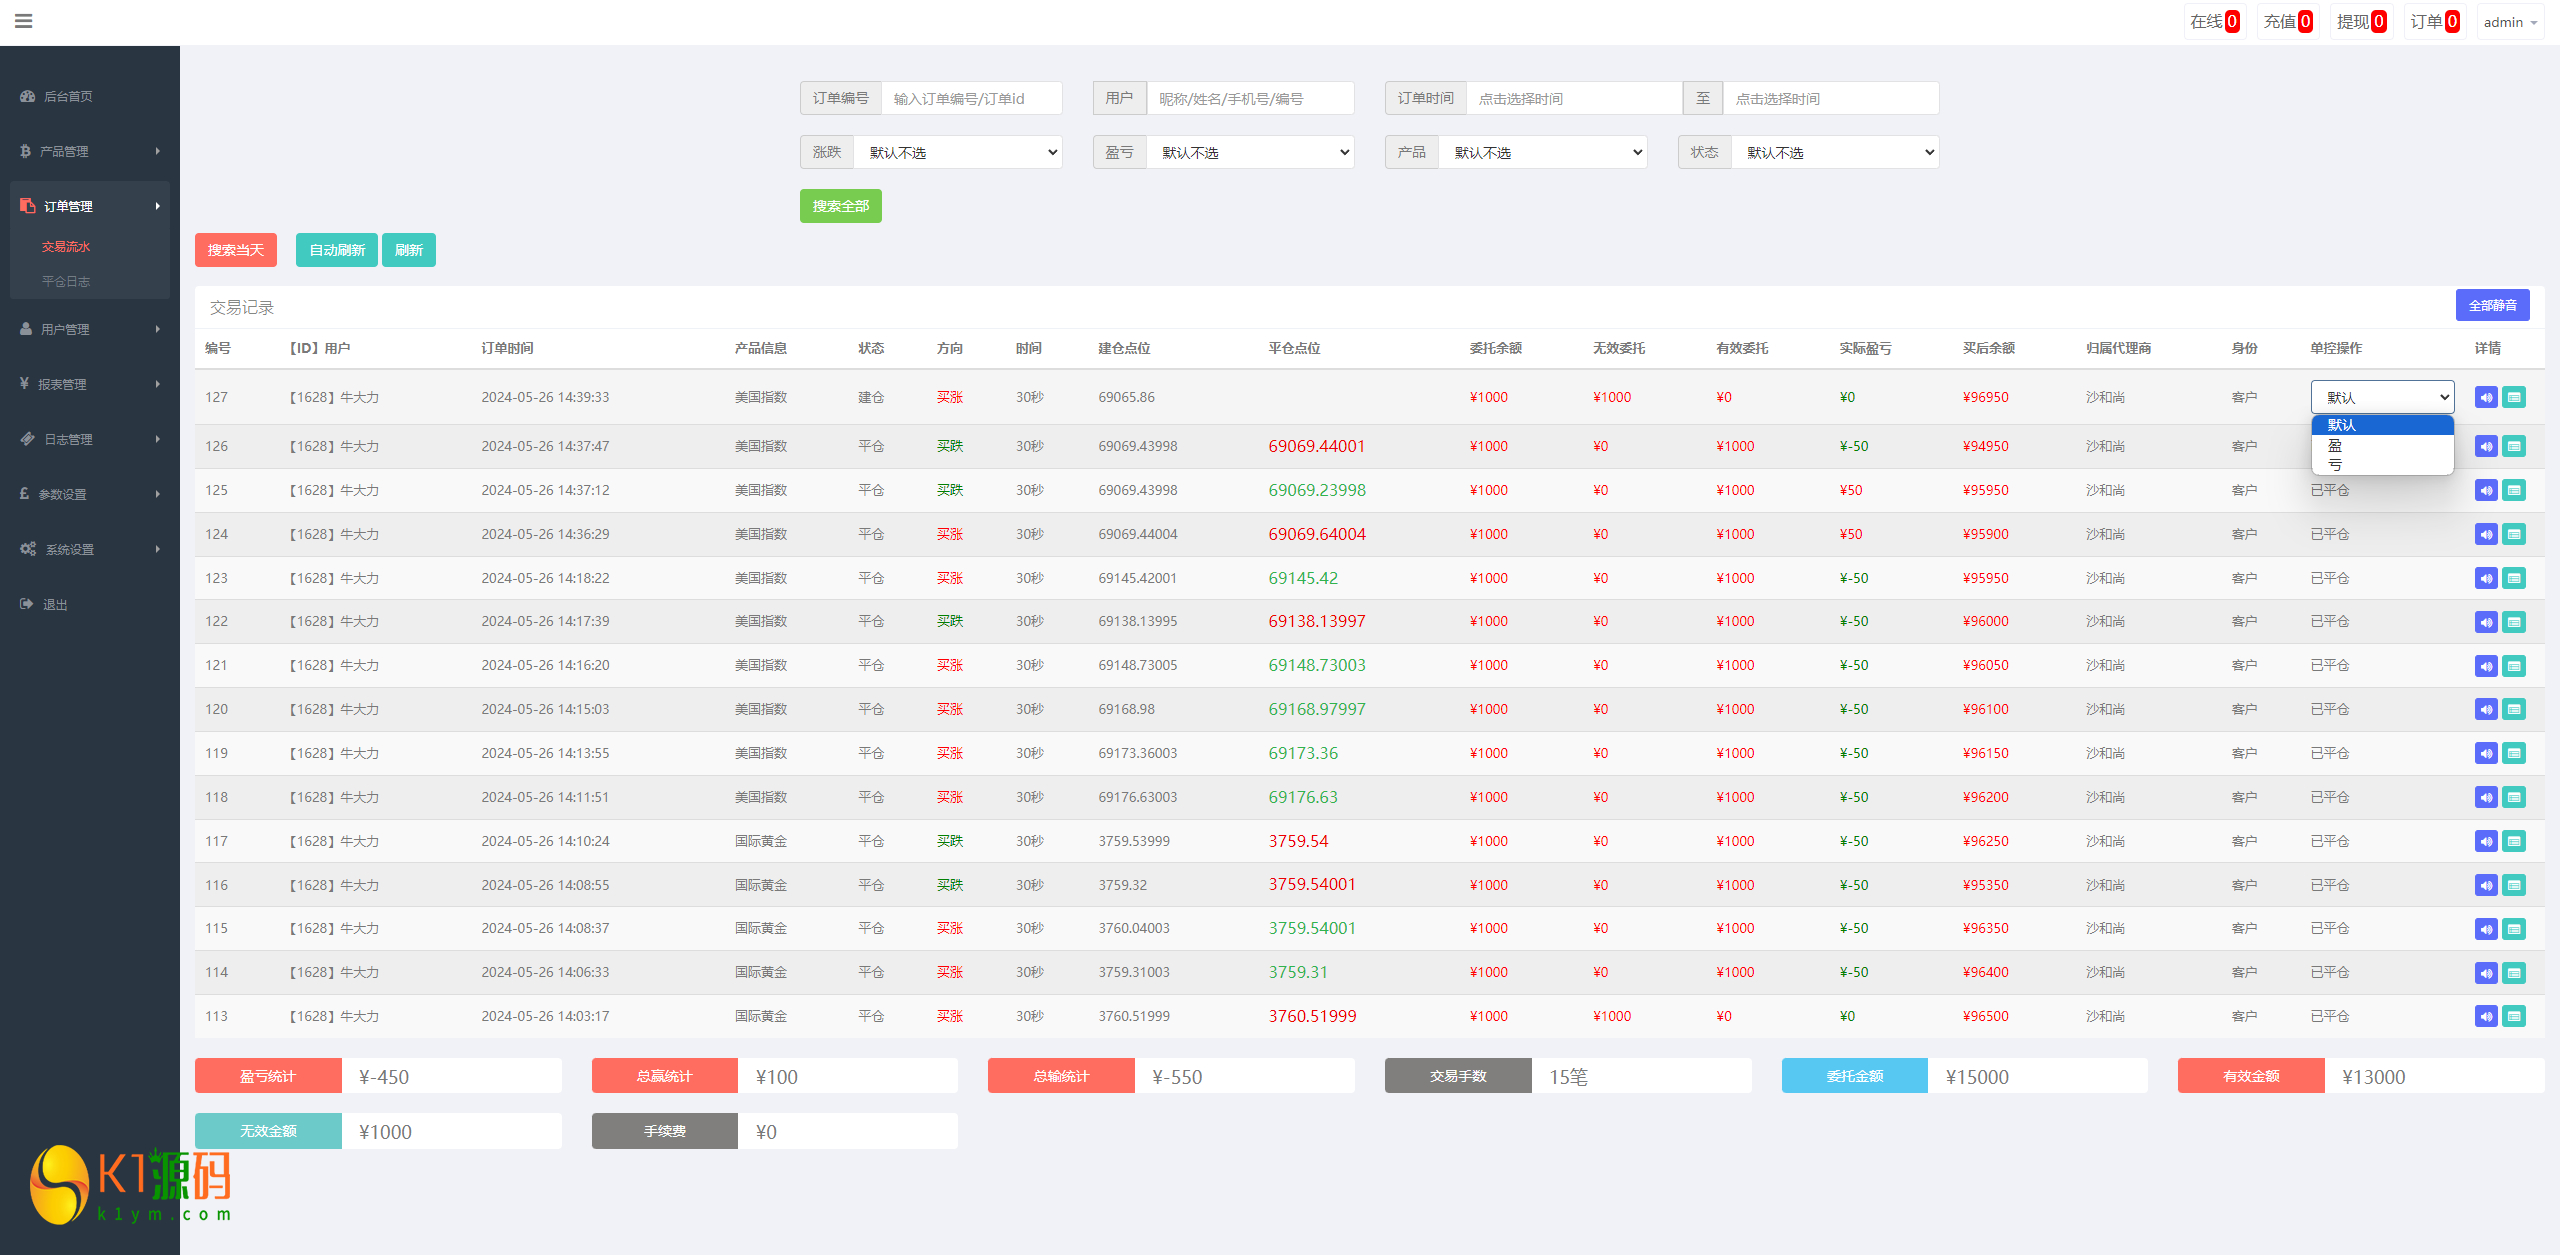Click the ¥-450 profit-loss total value
The height and width of the screenshot is (1255, 2560).
[384, 1077]
